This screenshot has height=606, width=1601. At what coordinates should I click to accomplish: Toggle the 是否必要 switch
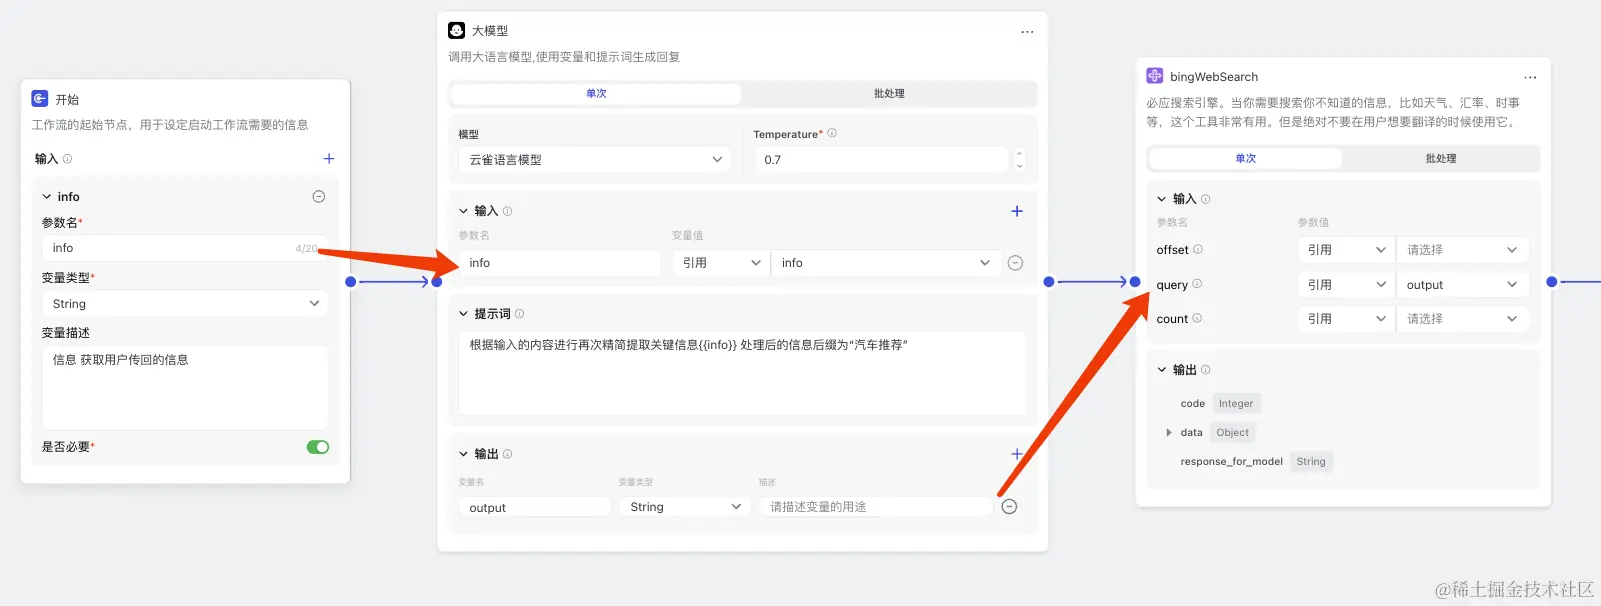(x=318, y=447)
